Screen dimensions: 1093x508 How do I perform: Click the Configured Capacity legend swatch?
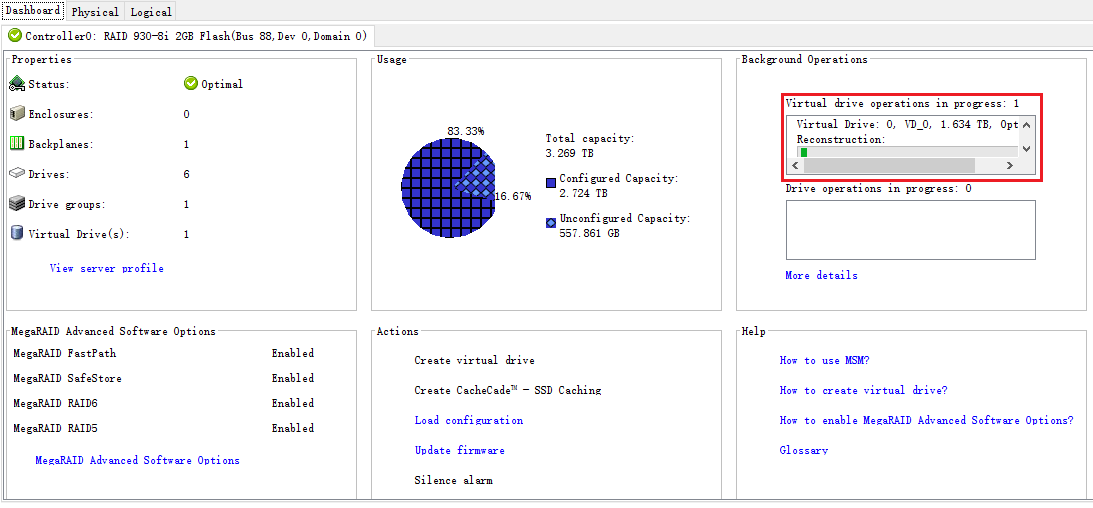(x=551, y=183)
